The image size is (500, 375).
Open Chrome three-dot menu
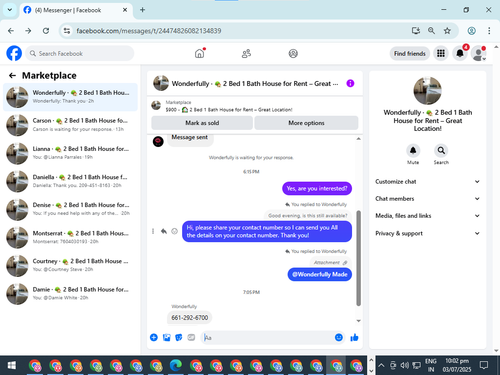(x=489, y=31)
